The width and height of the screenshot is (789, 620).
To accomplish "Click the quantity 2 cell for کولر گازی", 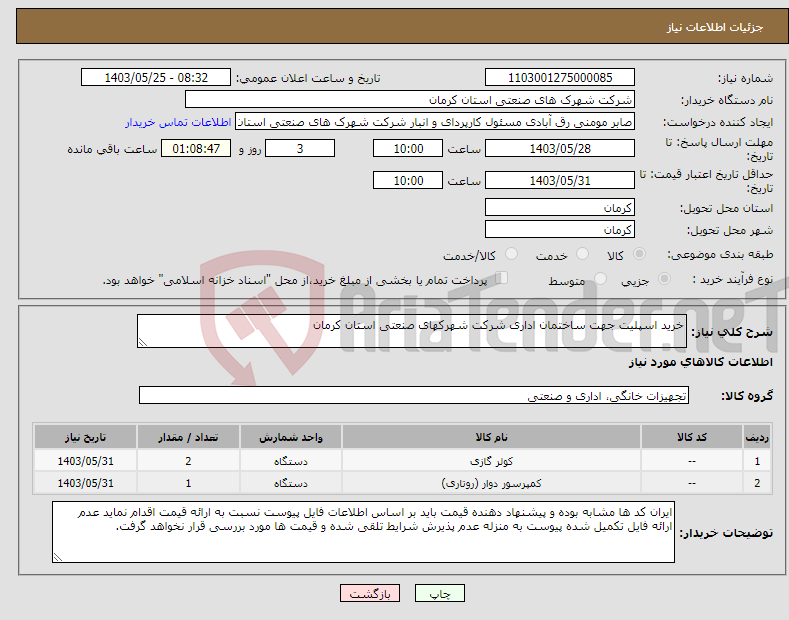I will [188, 461].
